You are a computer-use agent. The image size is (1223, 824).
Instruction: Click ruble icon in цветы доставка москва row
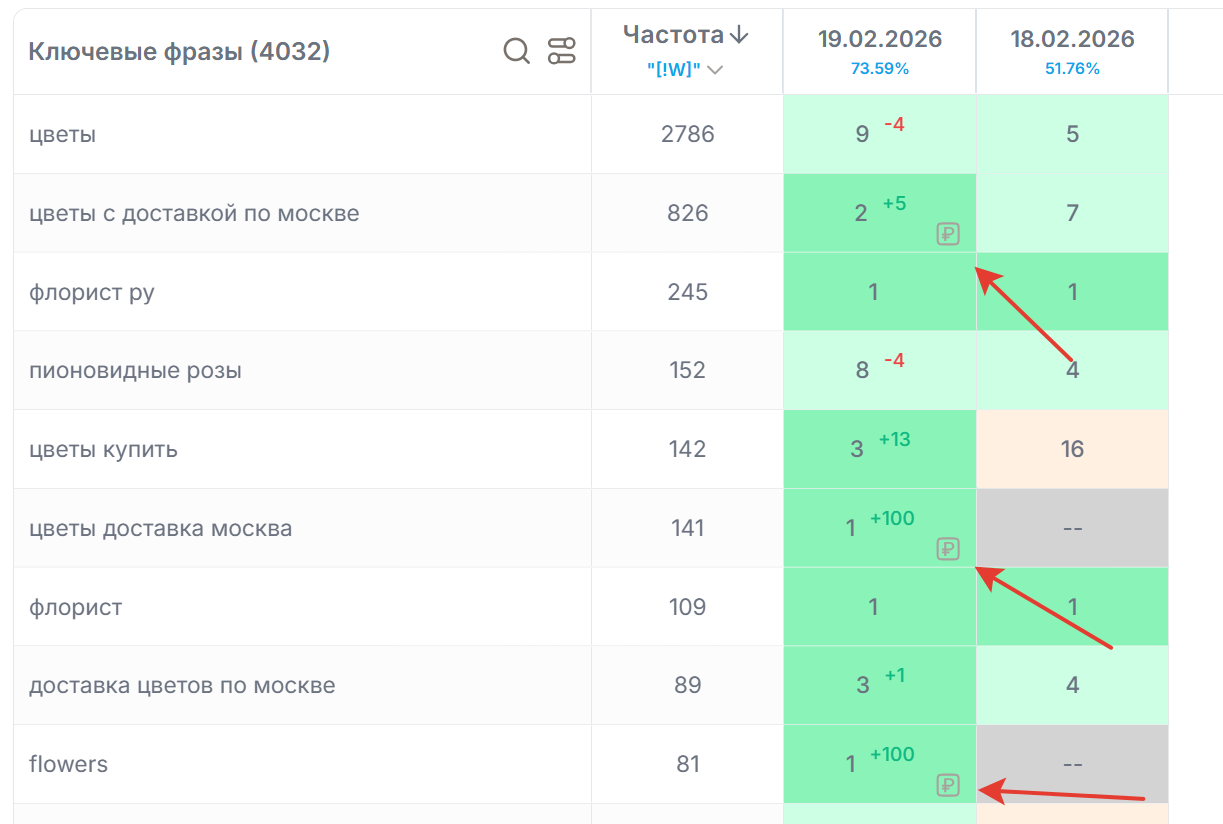(948, 549)
